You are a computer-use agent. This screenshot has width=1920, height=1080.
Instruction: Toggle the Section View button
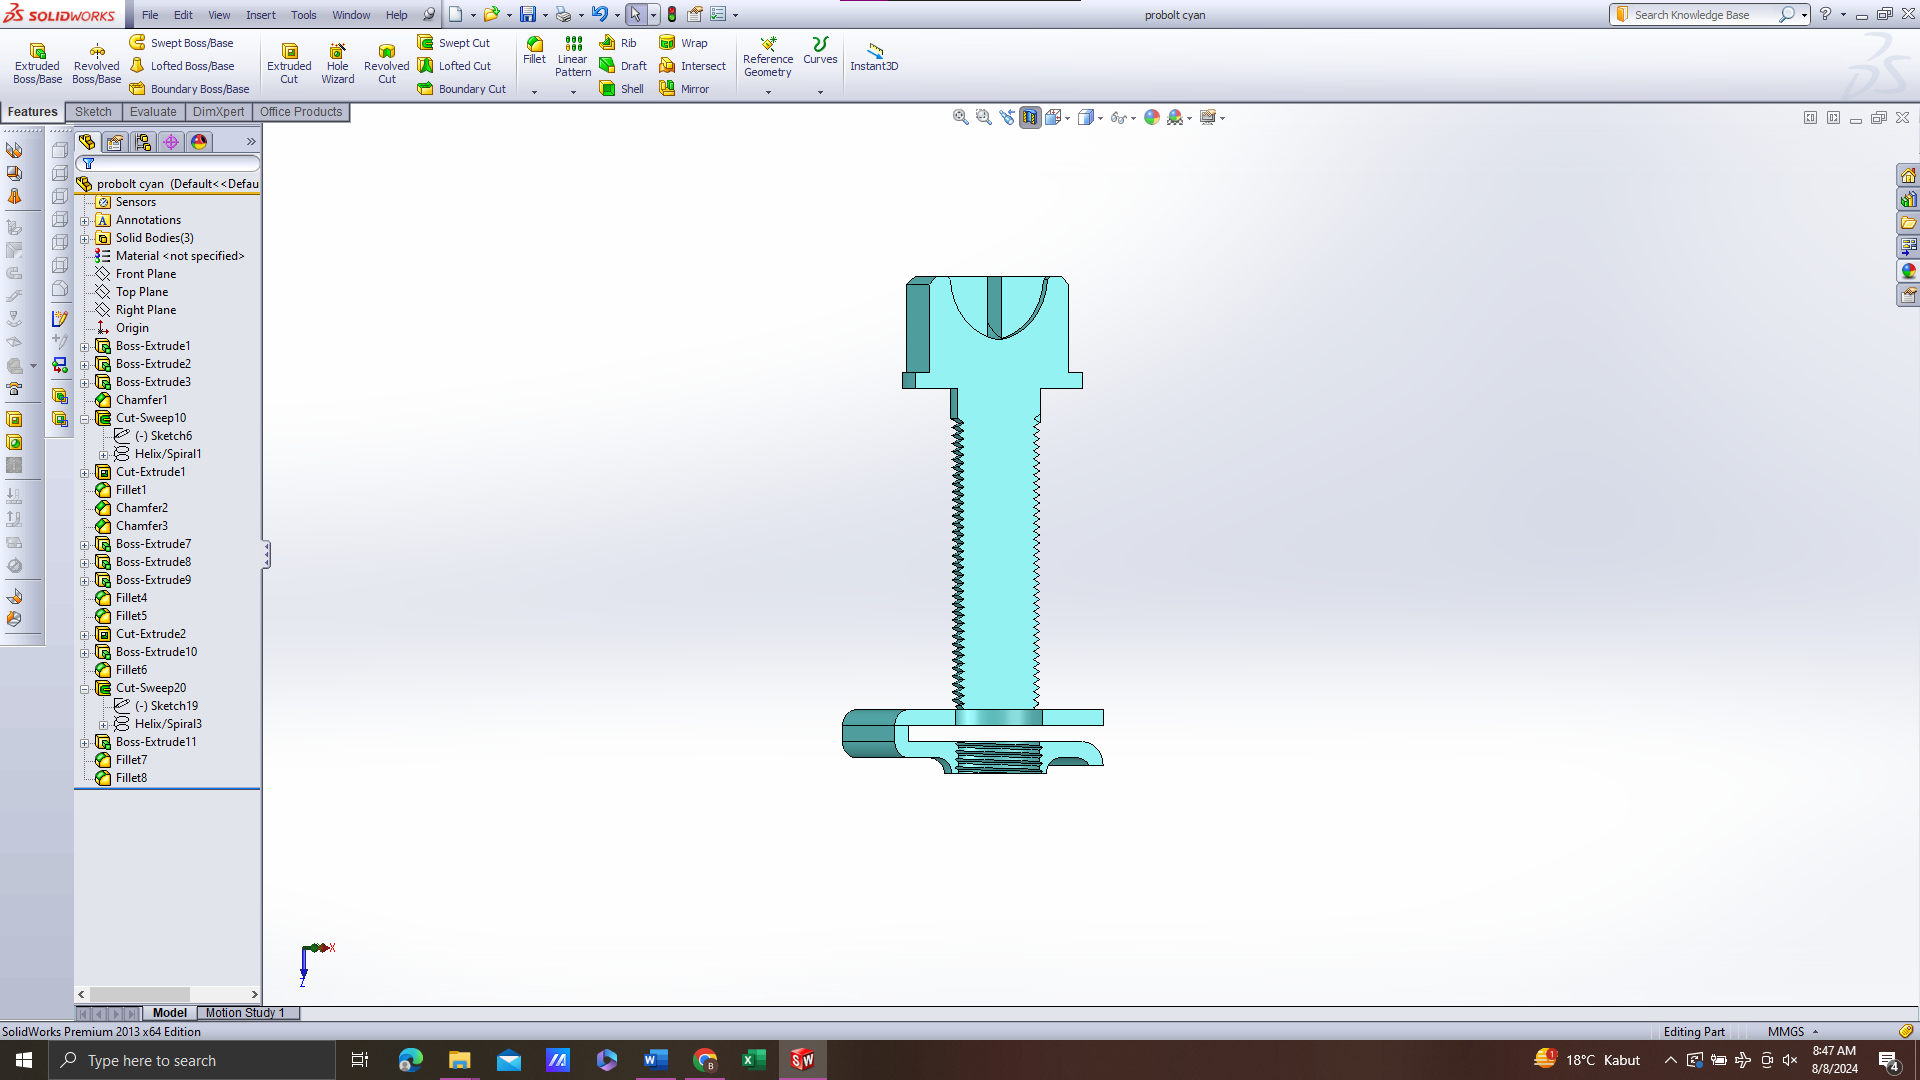[x=1030, y=117]
